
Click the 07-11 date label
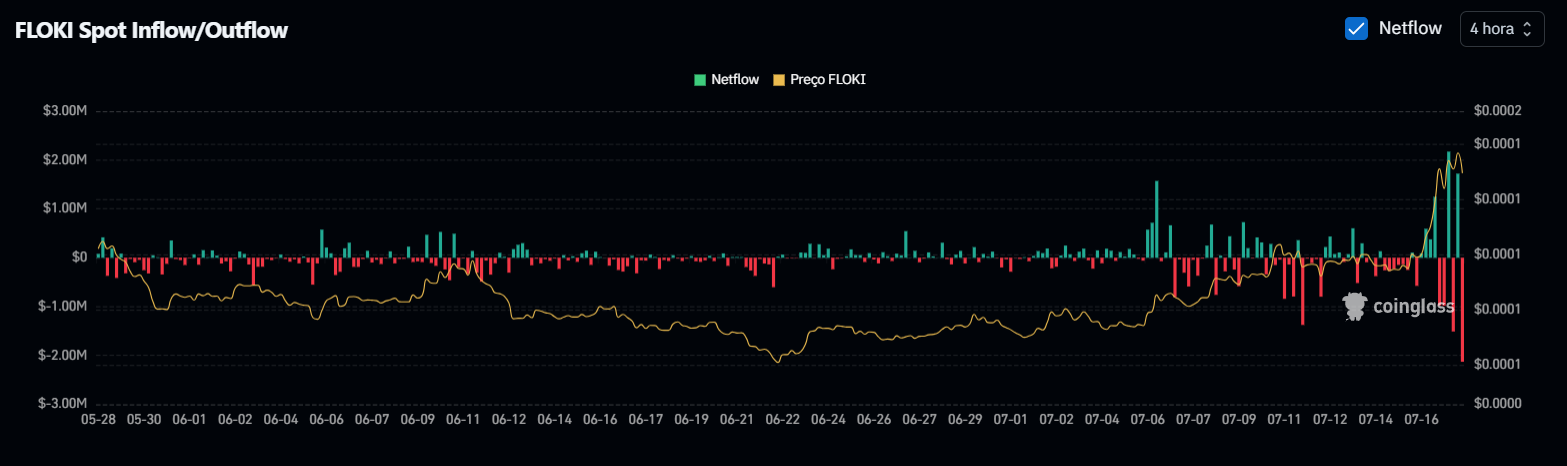1285,420
